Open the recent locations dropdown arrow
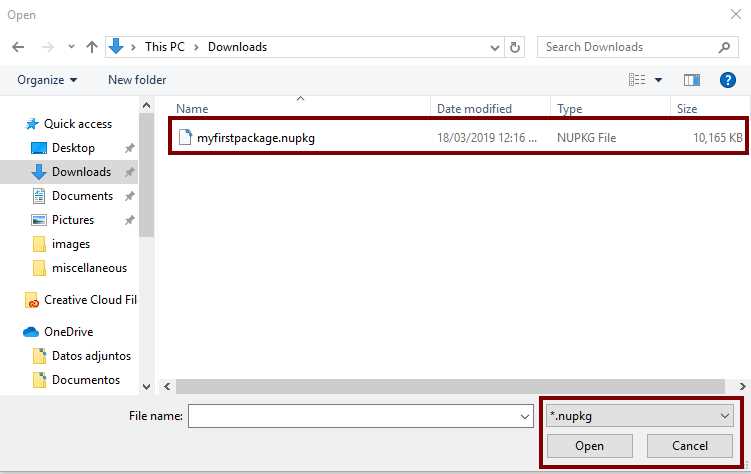 pyautogui.click(x=71, y=47)
